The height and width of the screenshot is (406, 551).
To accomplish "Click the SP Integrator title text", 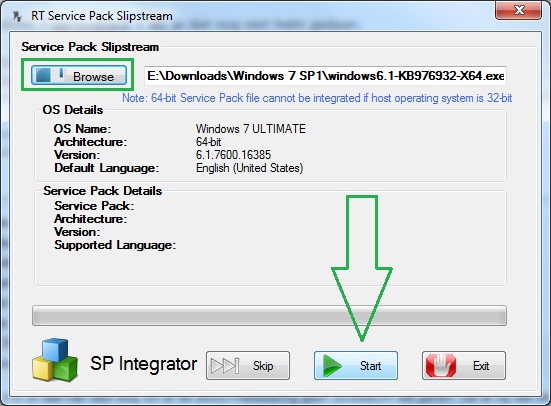I will click(x=143, y=363).
